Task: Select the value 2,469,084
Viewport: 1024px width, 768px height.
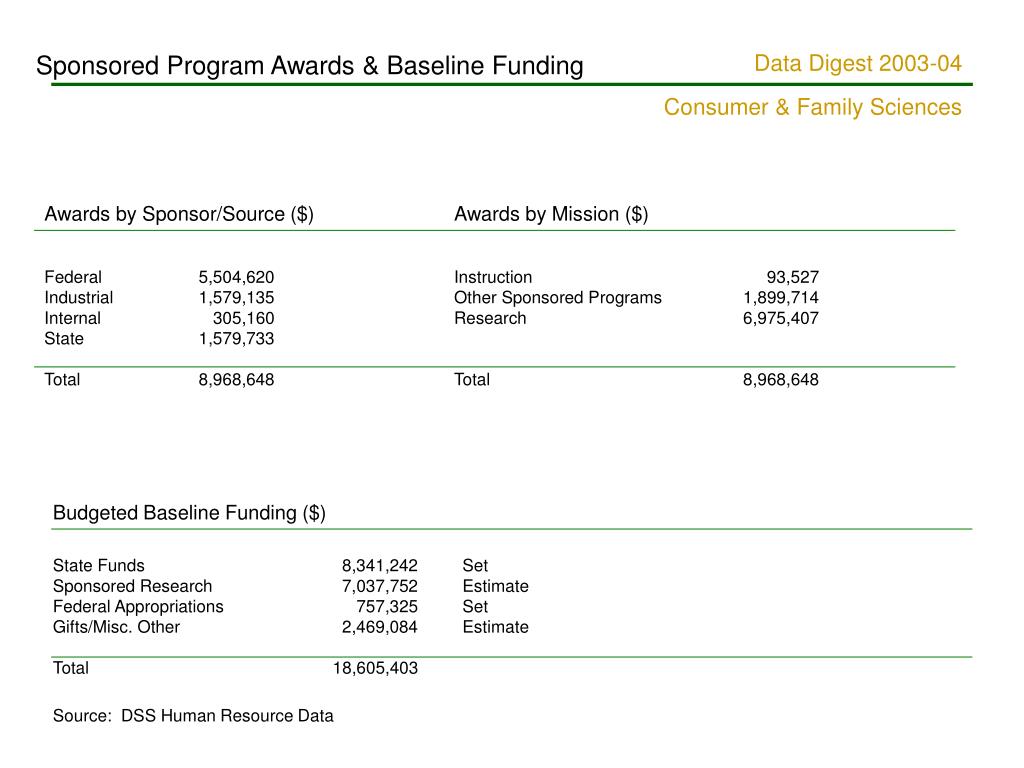Action: click(380, 628)
